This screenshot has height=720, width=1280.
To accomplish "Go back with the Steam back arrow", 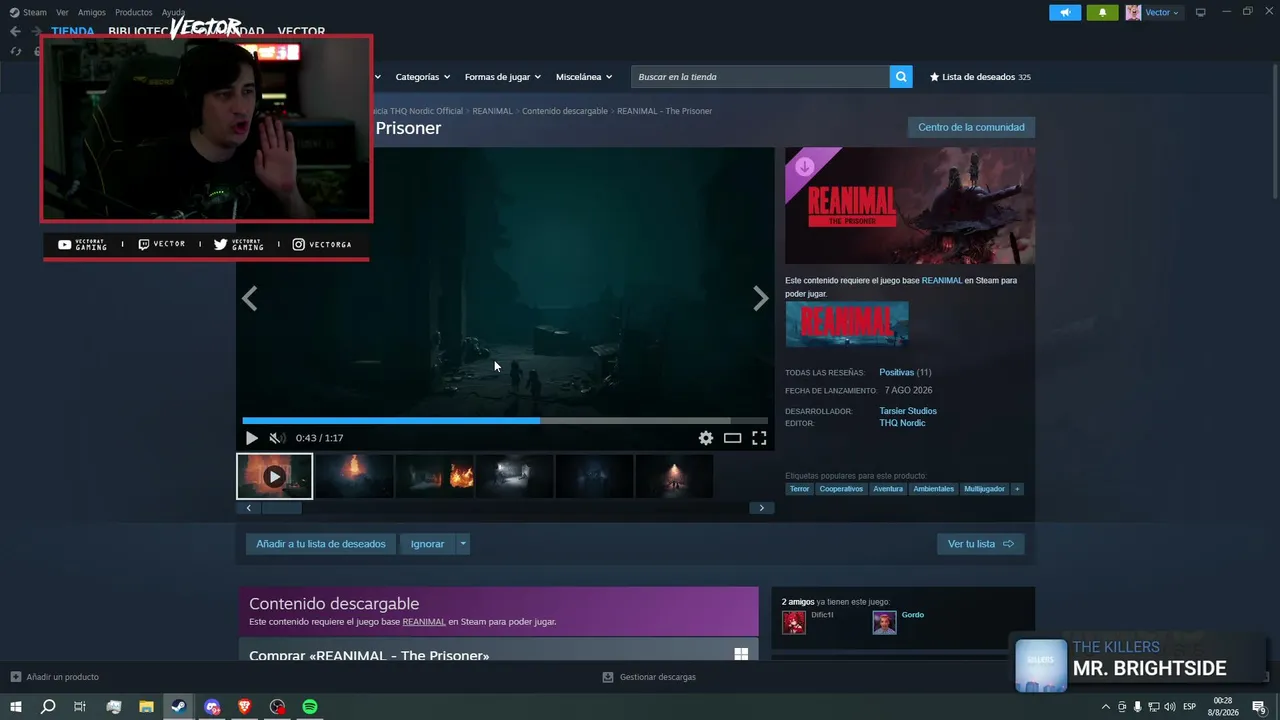I will pos(15,31).
